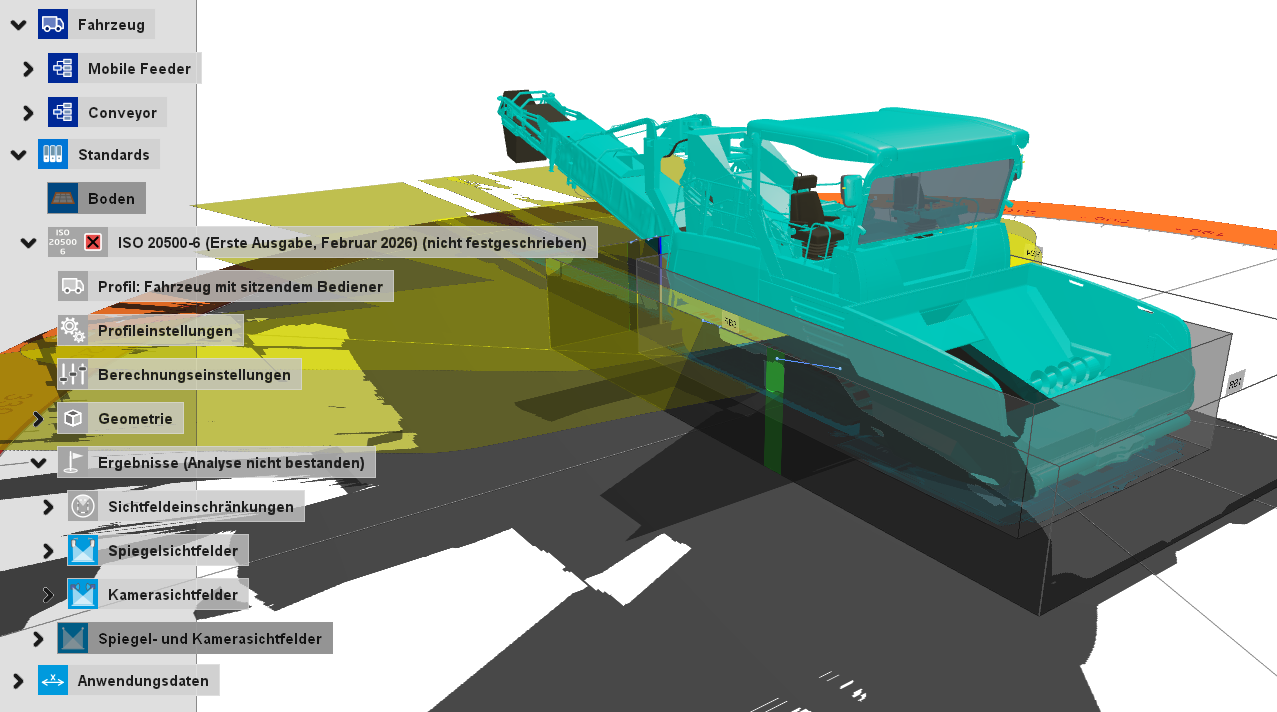
Task: Expand the Kamerasichtfelder node
Action: coord(48,595)
